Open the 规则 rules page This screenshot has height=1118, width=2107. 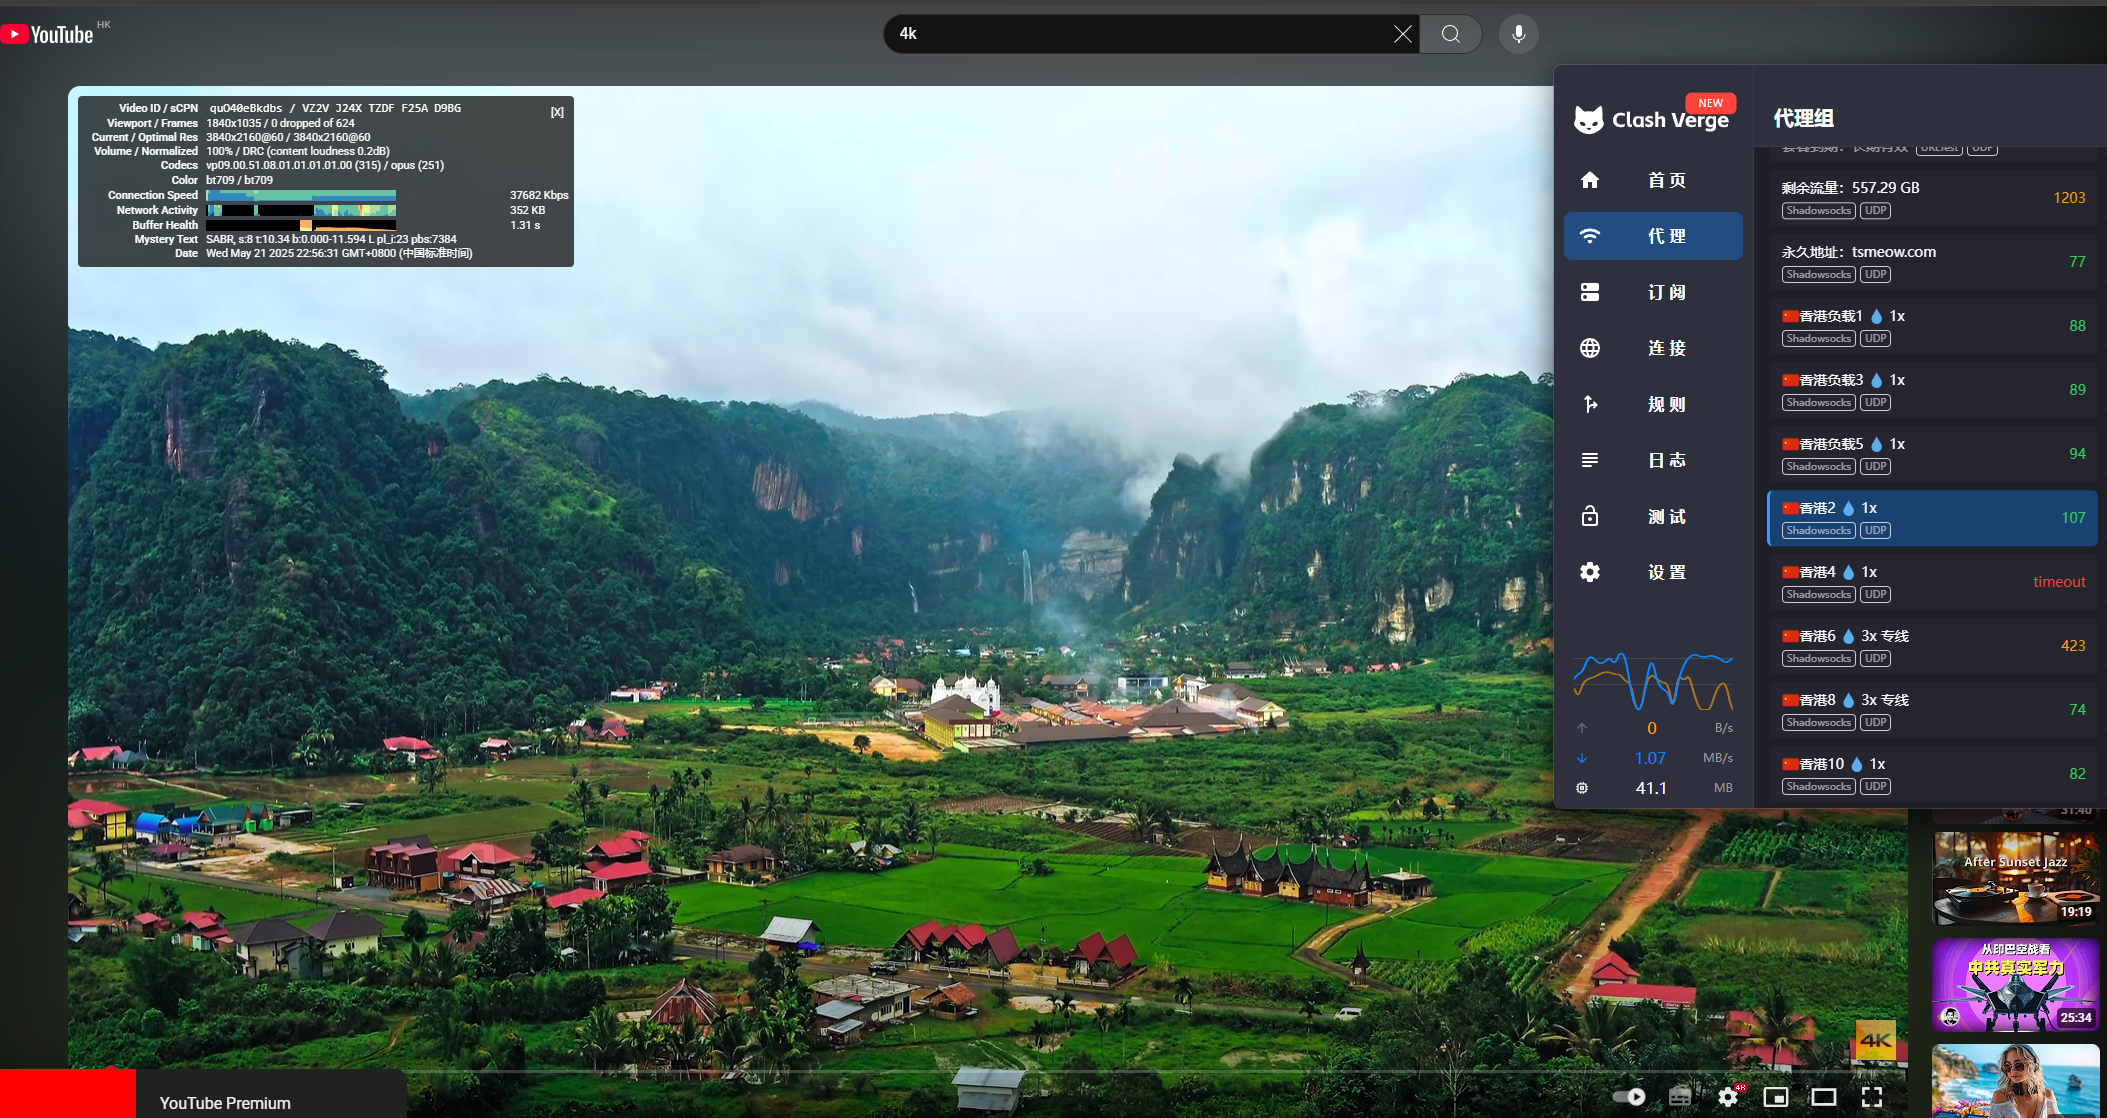click(x=1652, y=404)
